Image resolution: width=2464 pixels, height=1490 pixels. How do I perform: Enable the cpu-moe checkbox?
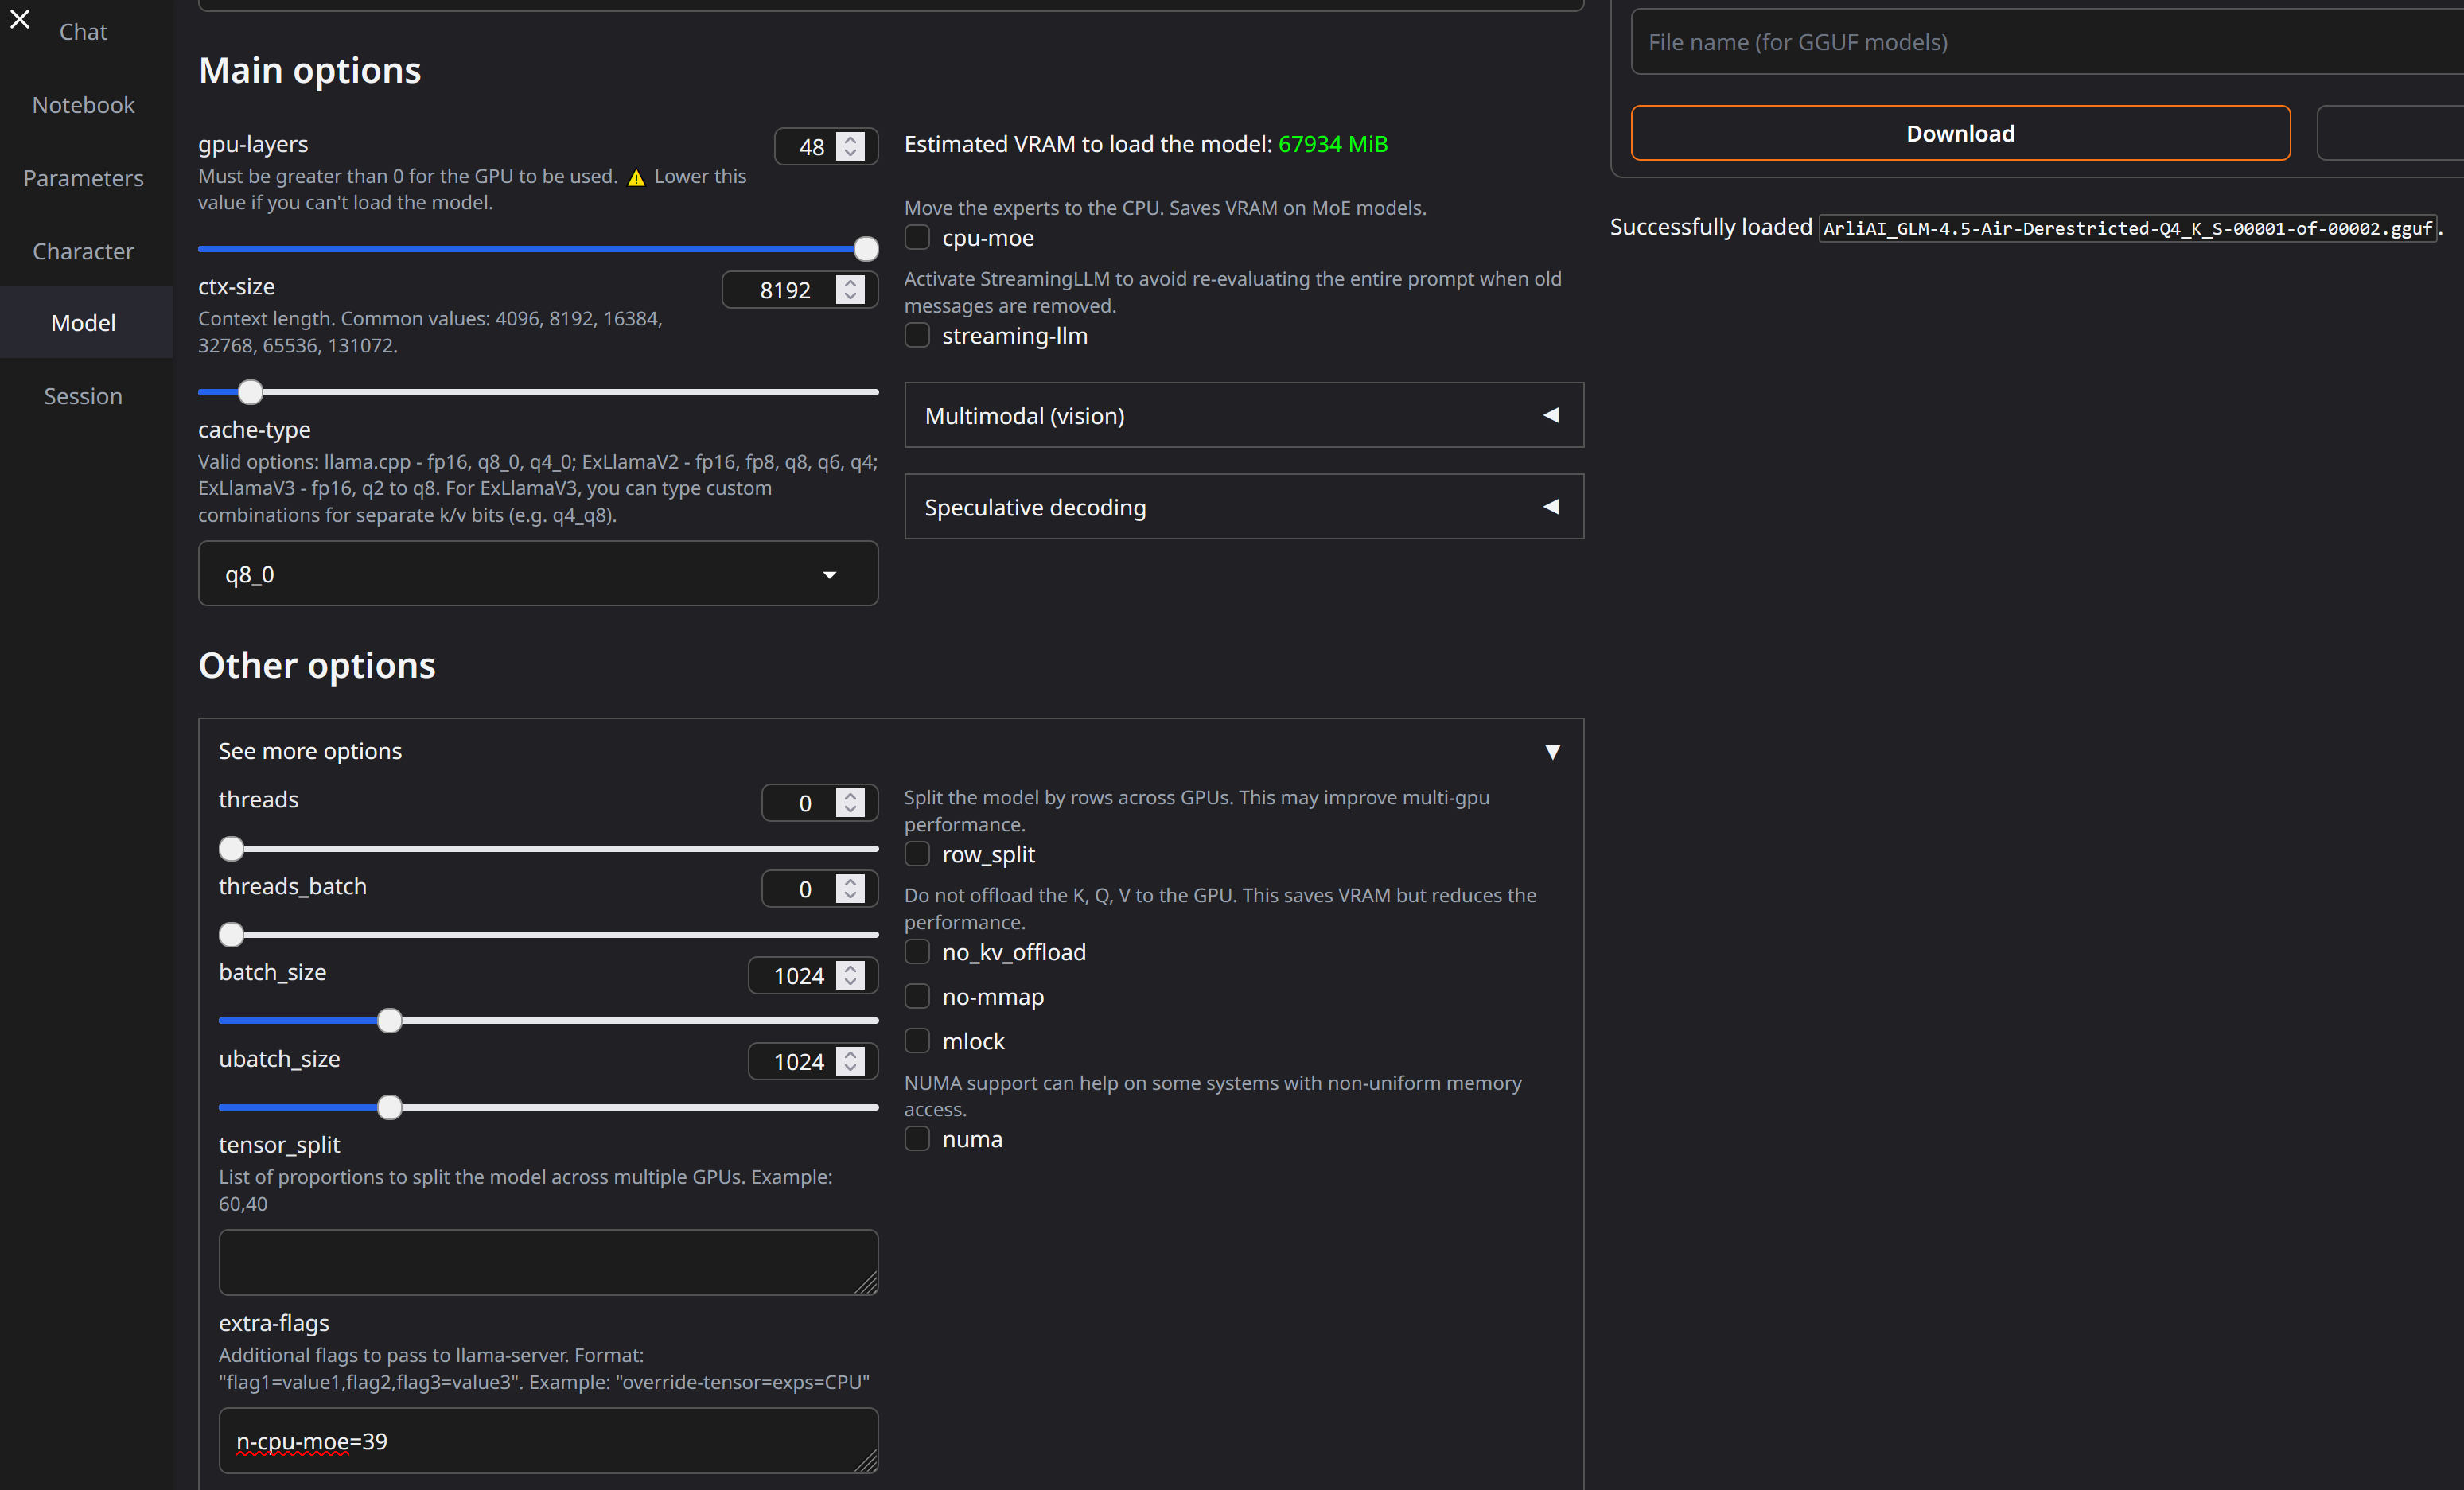click(917, 238)
